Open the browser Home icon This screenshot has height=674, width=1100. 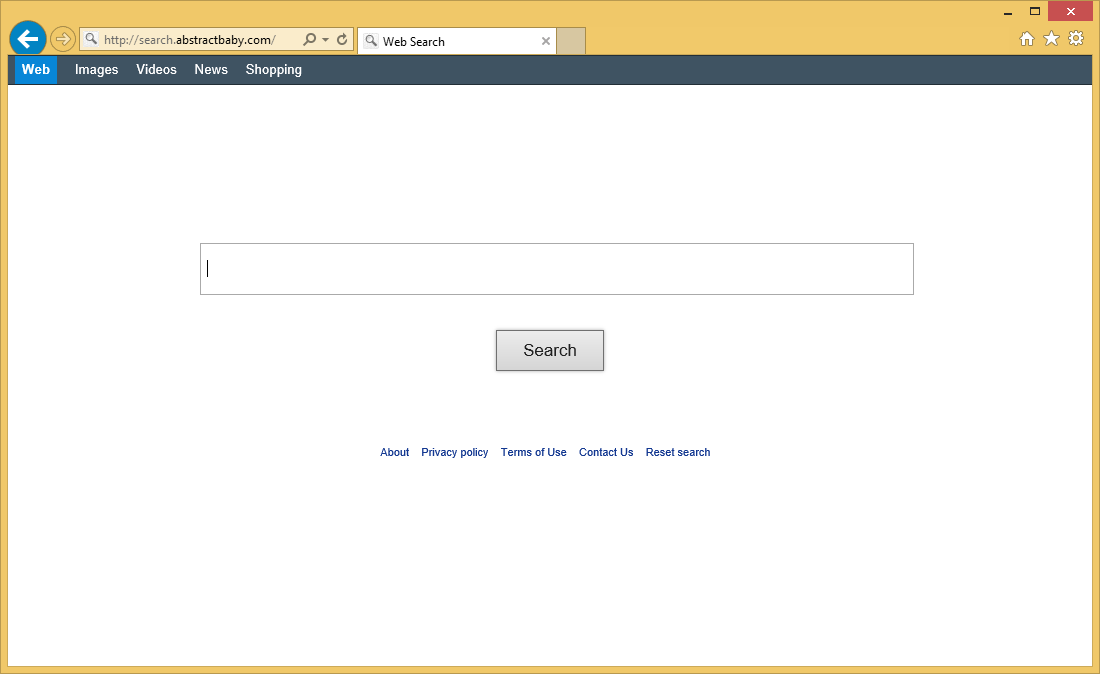pos(1026,39)
